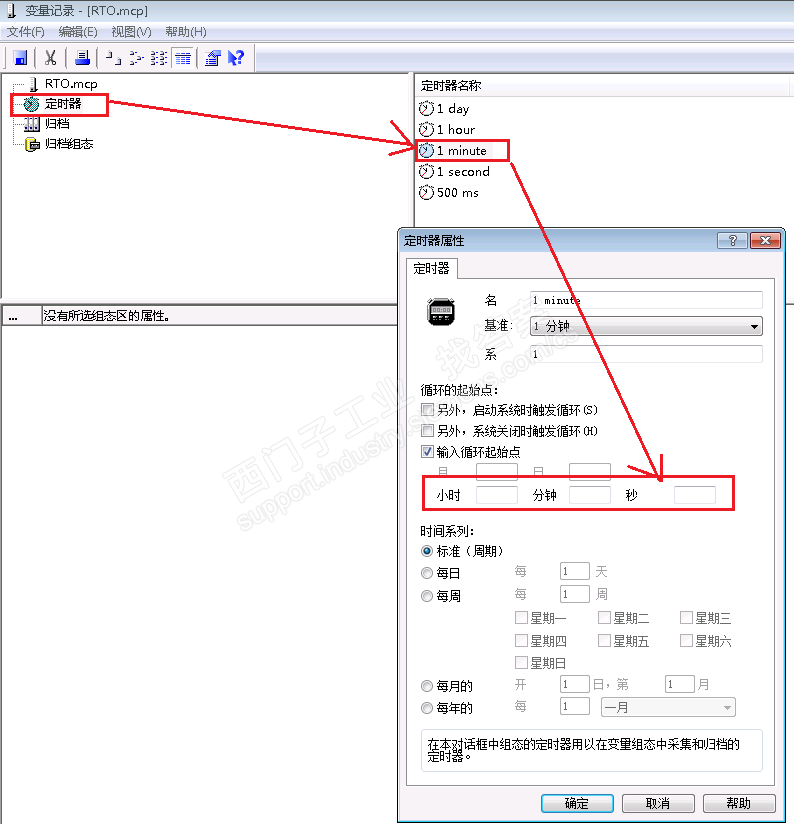
Task: Select the 归档 node in tree
Action: (x=56, y=124)
